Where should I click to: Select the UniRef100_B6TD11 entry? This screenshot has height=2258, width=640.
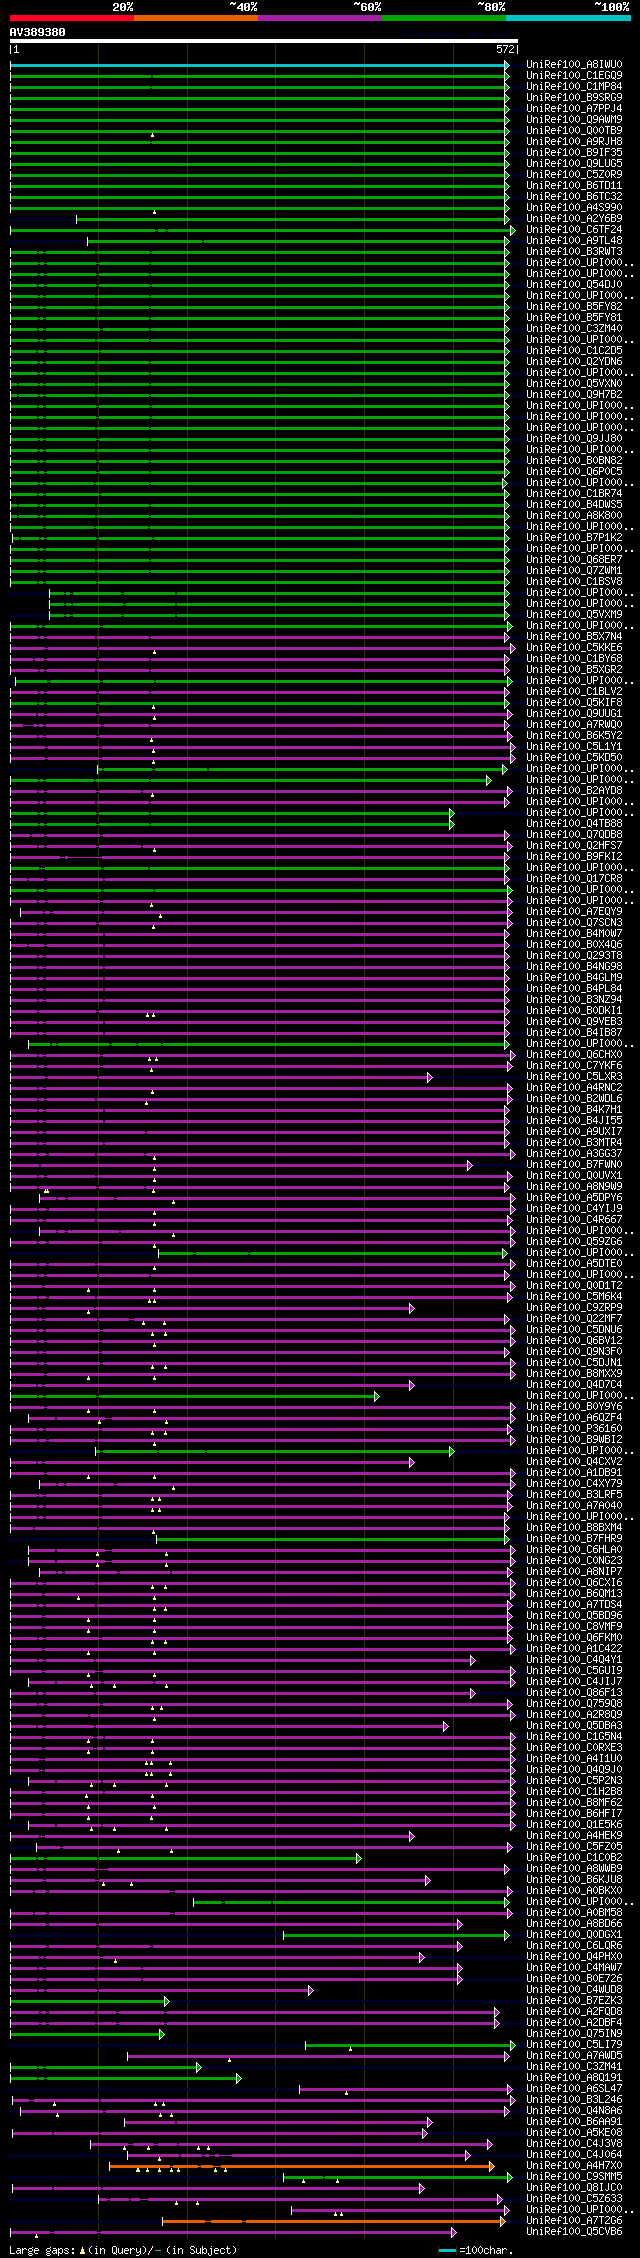pos(574,186)
